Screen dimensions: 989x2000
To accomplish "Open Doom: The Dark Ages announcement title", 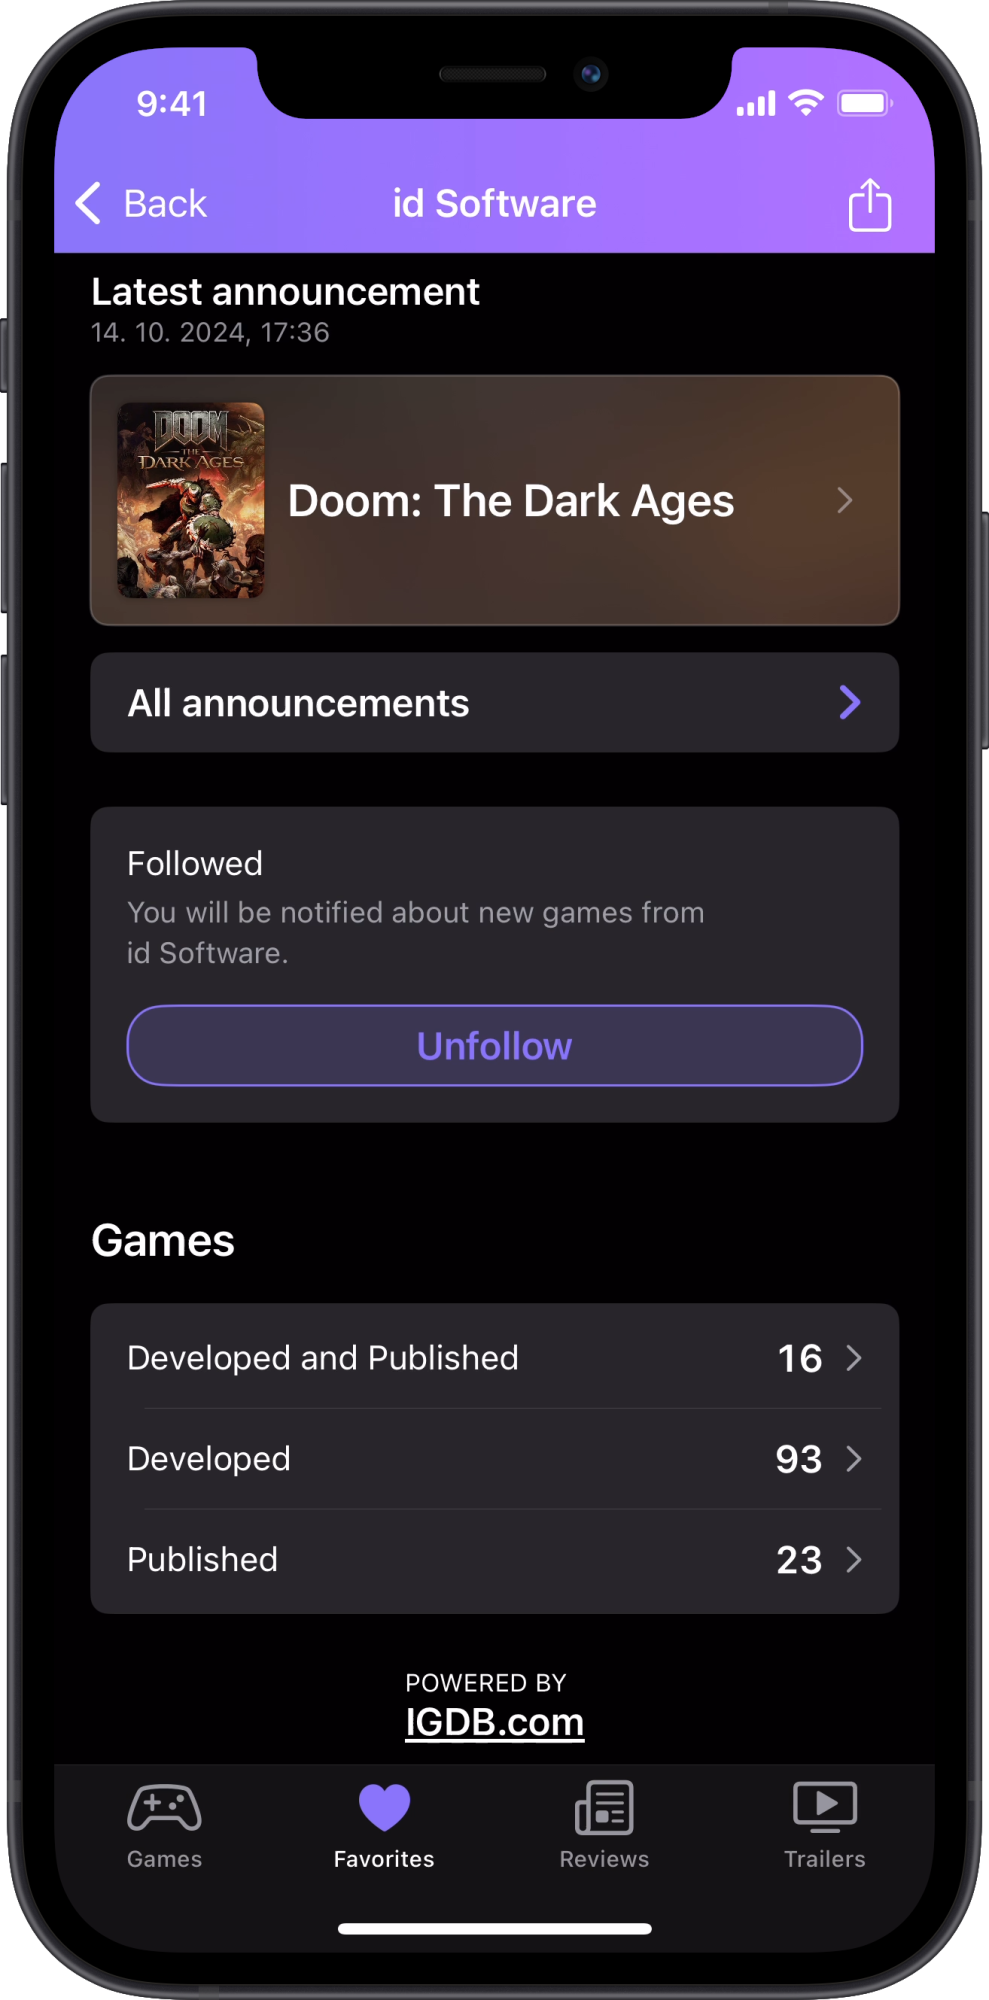I will (511, 501).
